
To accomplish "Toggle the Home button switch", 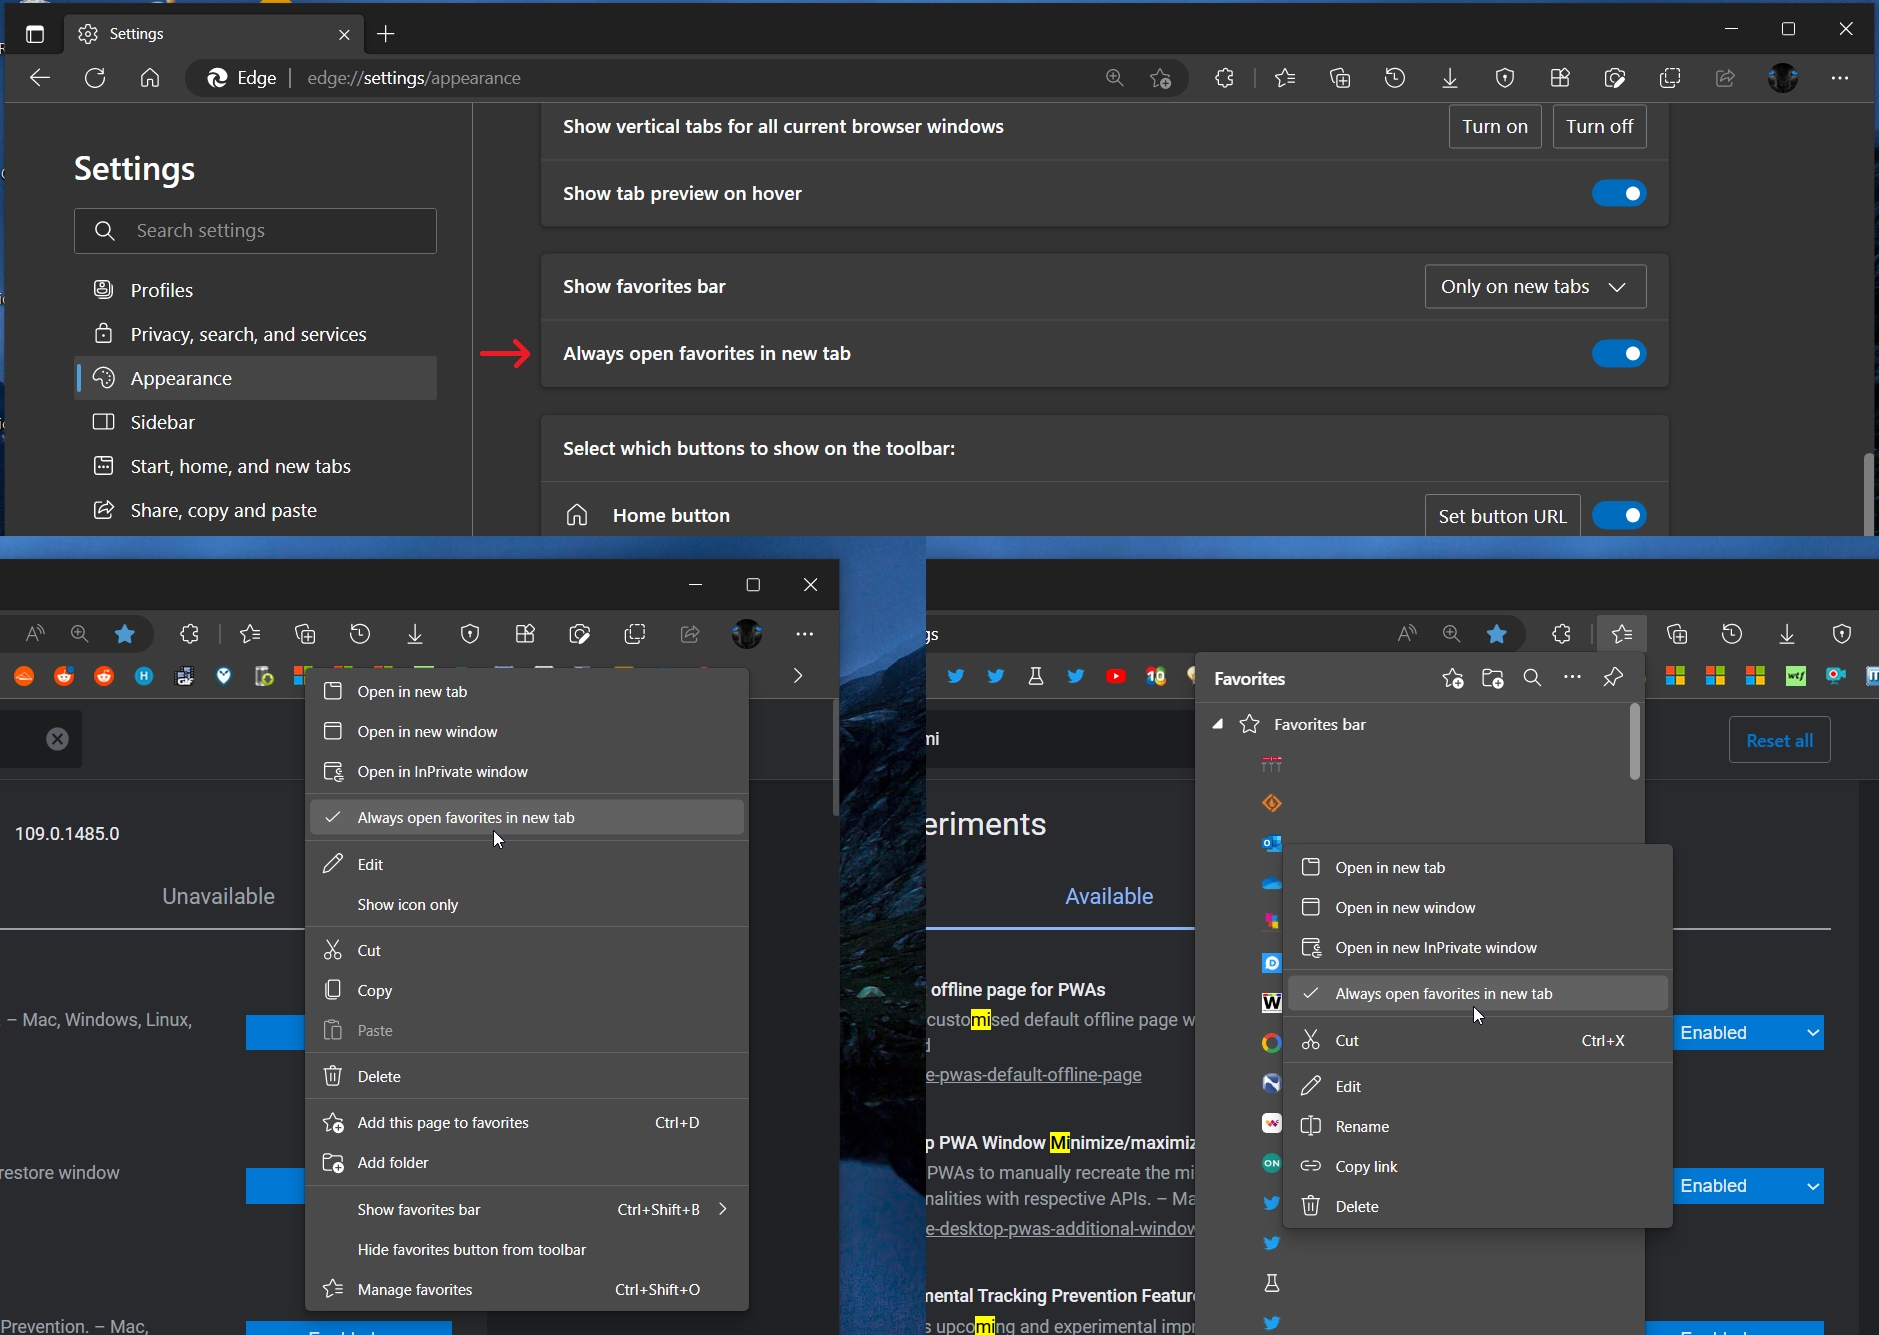I will (1619, 515).
